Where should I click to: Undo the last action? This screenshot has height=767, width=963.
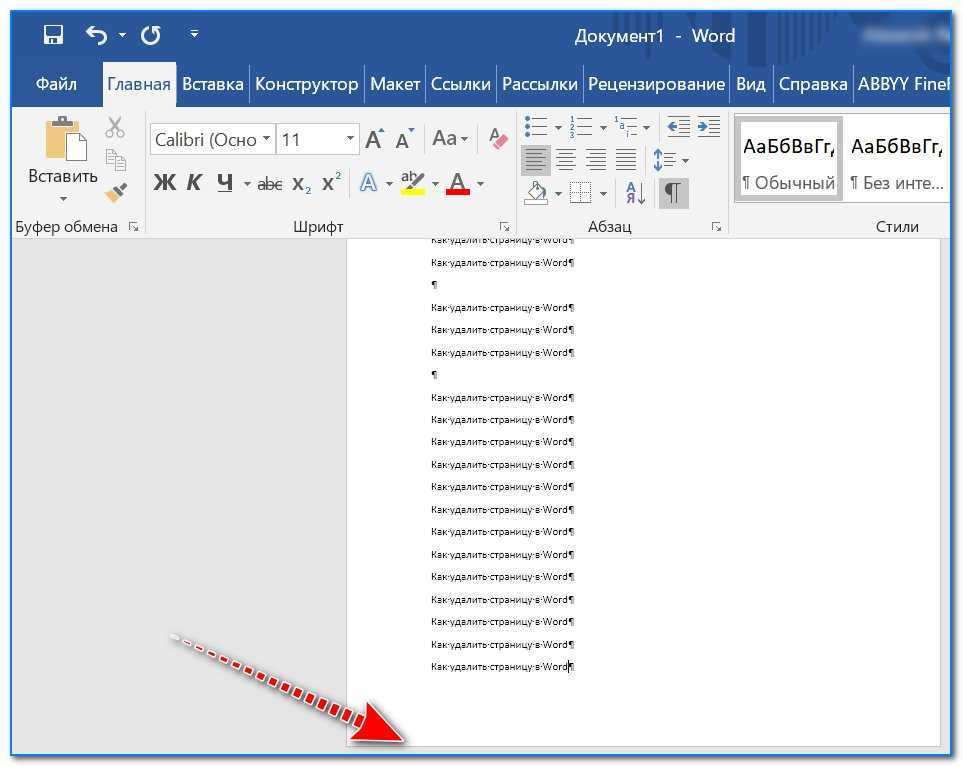(96, 35)
